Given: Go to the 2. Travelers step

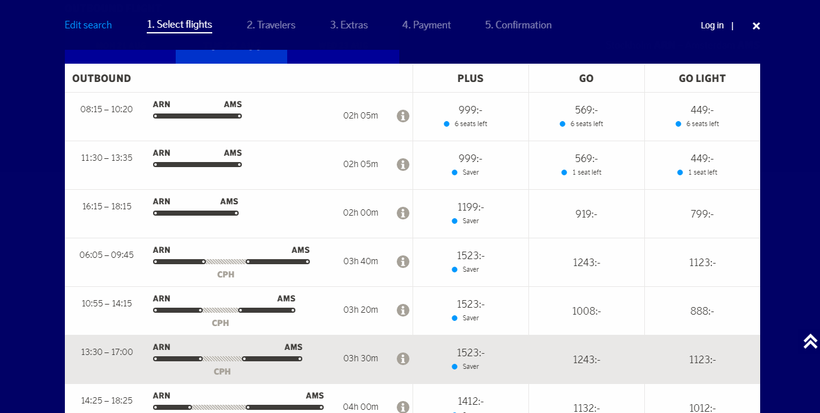Looking at the screenshot, I should coord(271,25).
